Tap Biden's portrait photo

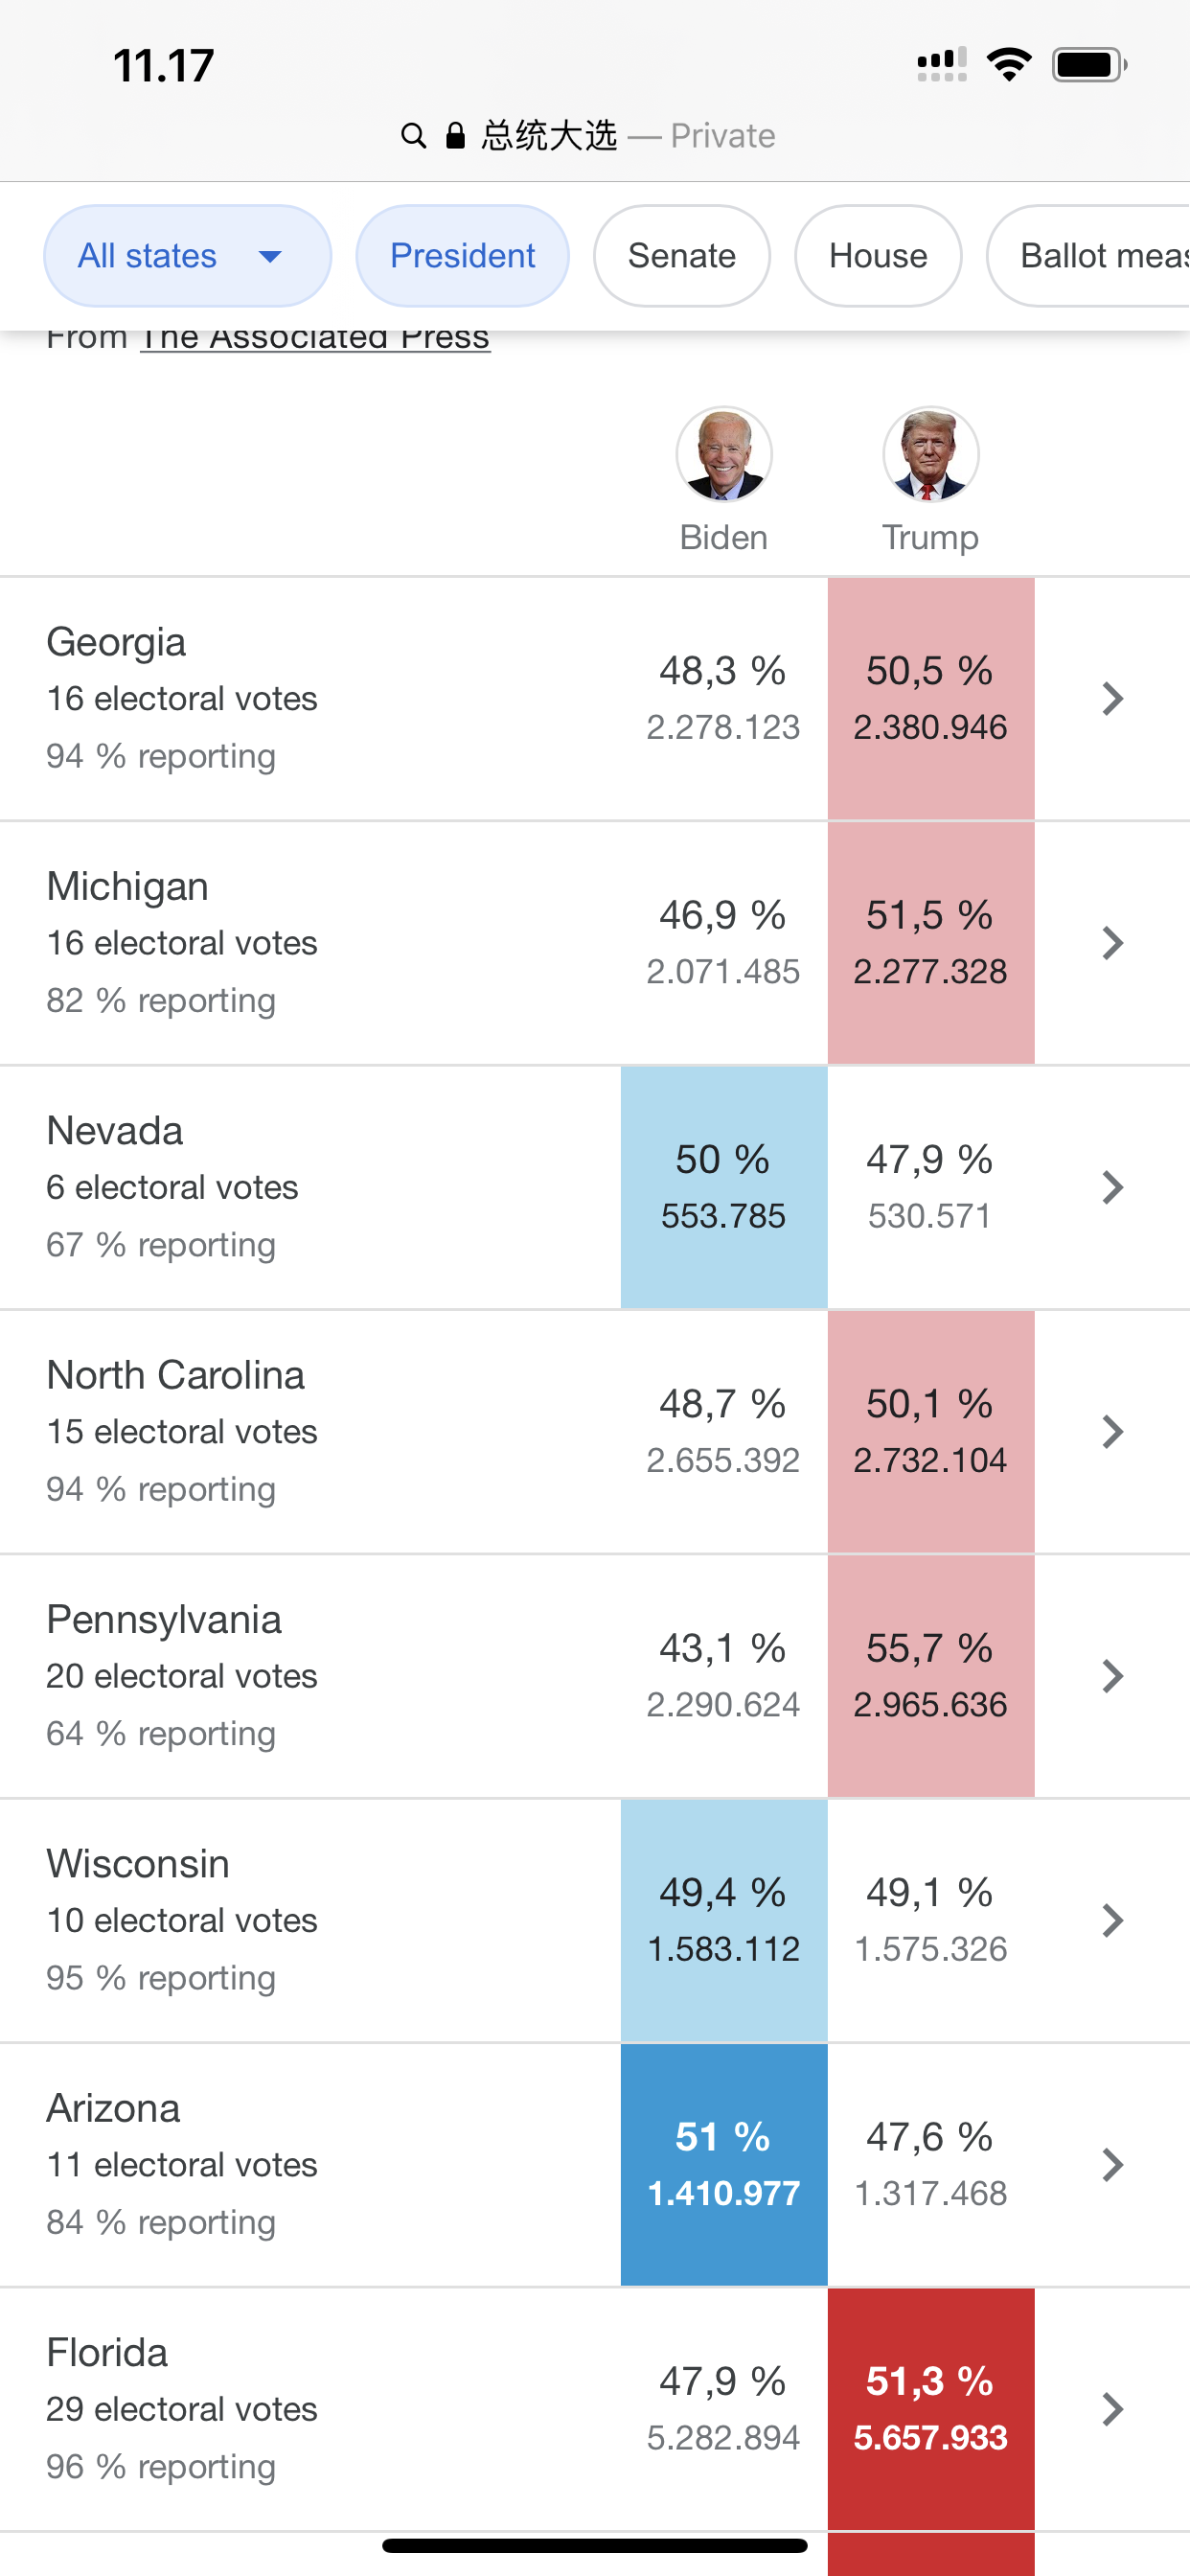tap(723, 454)
